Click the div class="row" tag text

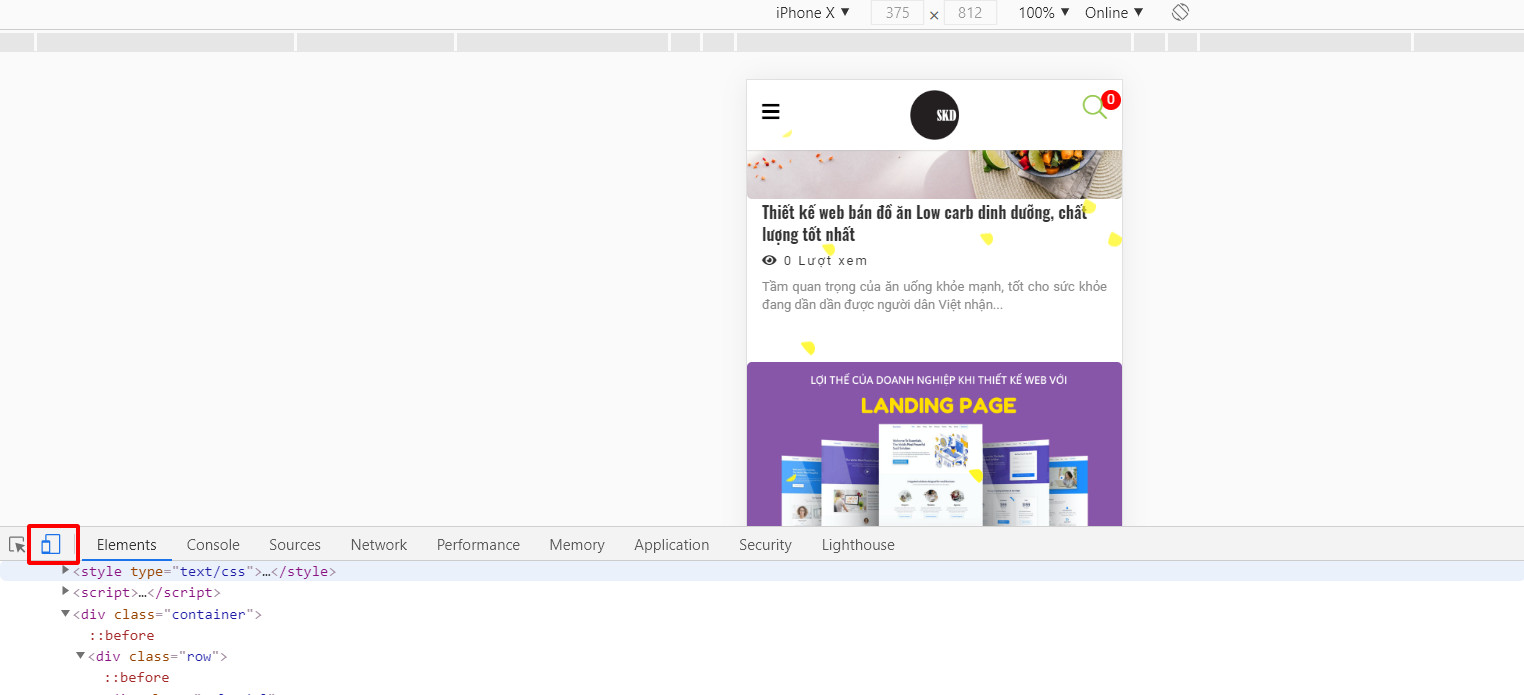(x=158, y=656)
